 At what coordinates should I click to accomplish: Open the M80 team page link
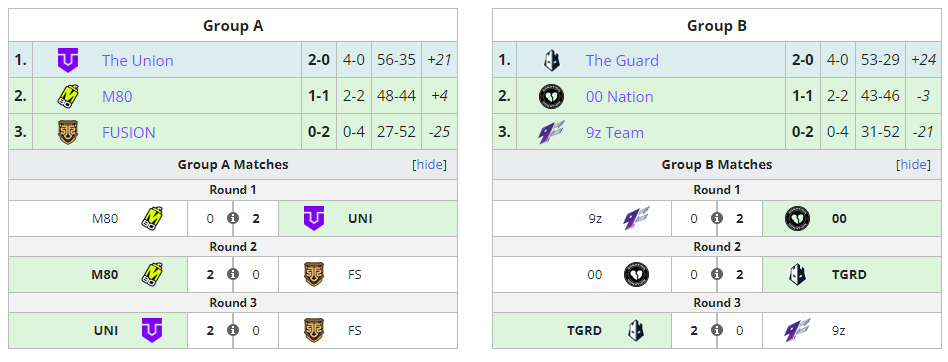point(117,96)
